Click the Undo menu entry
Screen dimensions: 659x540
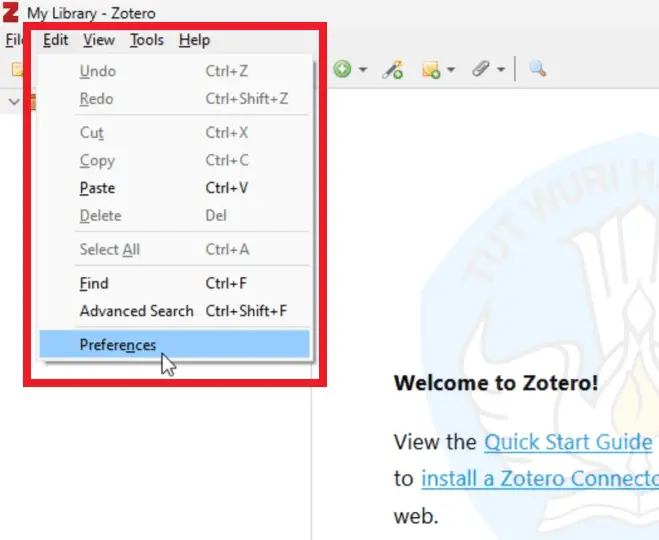[x=174, y=71]
